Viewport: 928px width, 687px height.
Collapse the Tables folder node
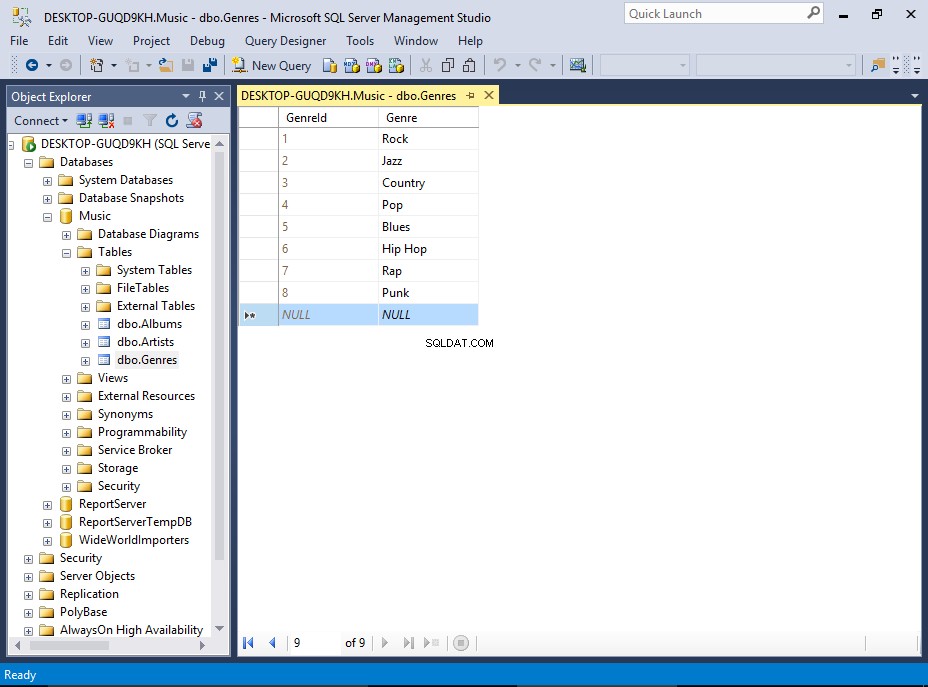pyautogui.click(x=66, y=253)
